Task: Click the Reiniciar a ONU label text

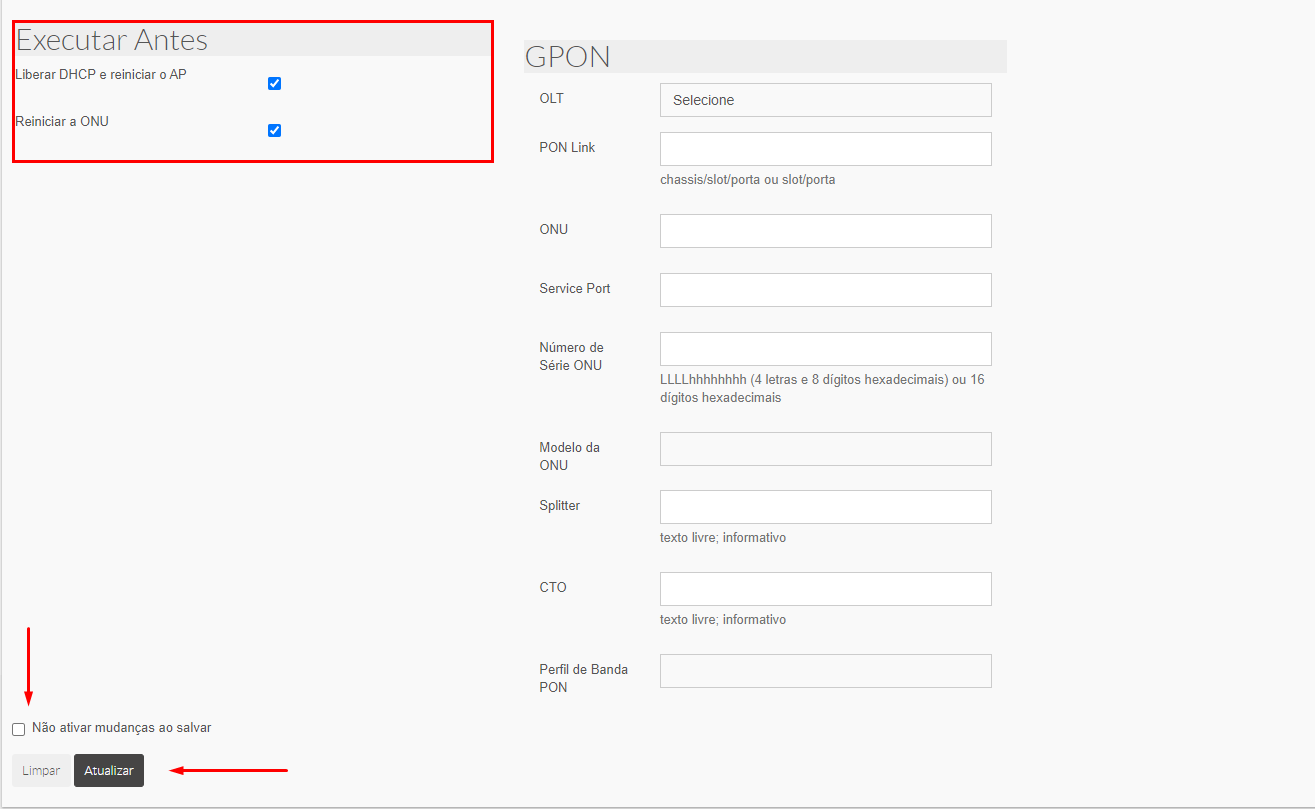Action: point(62,121)
